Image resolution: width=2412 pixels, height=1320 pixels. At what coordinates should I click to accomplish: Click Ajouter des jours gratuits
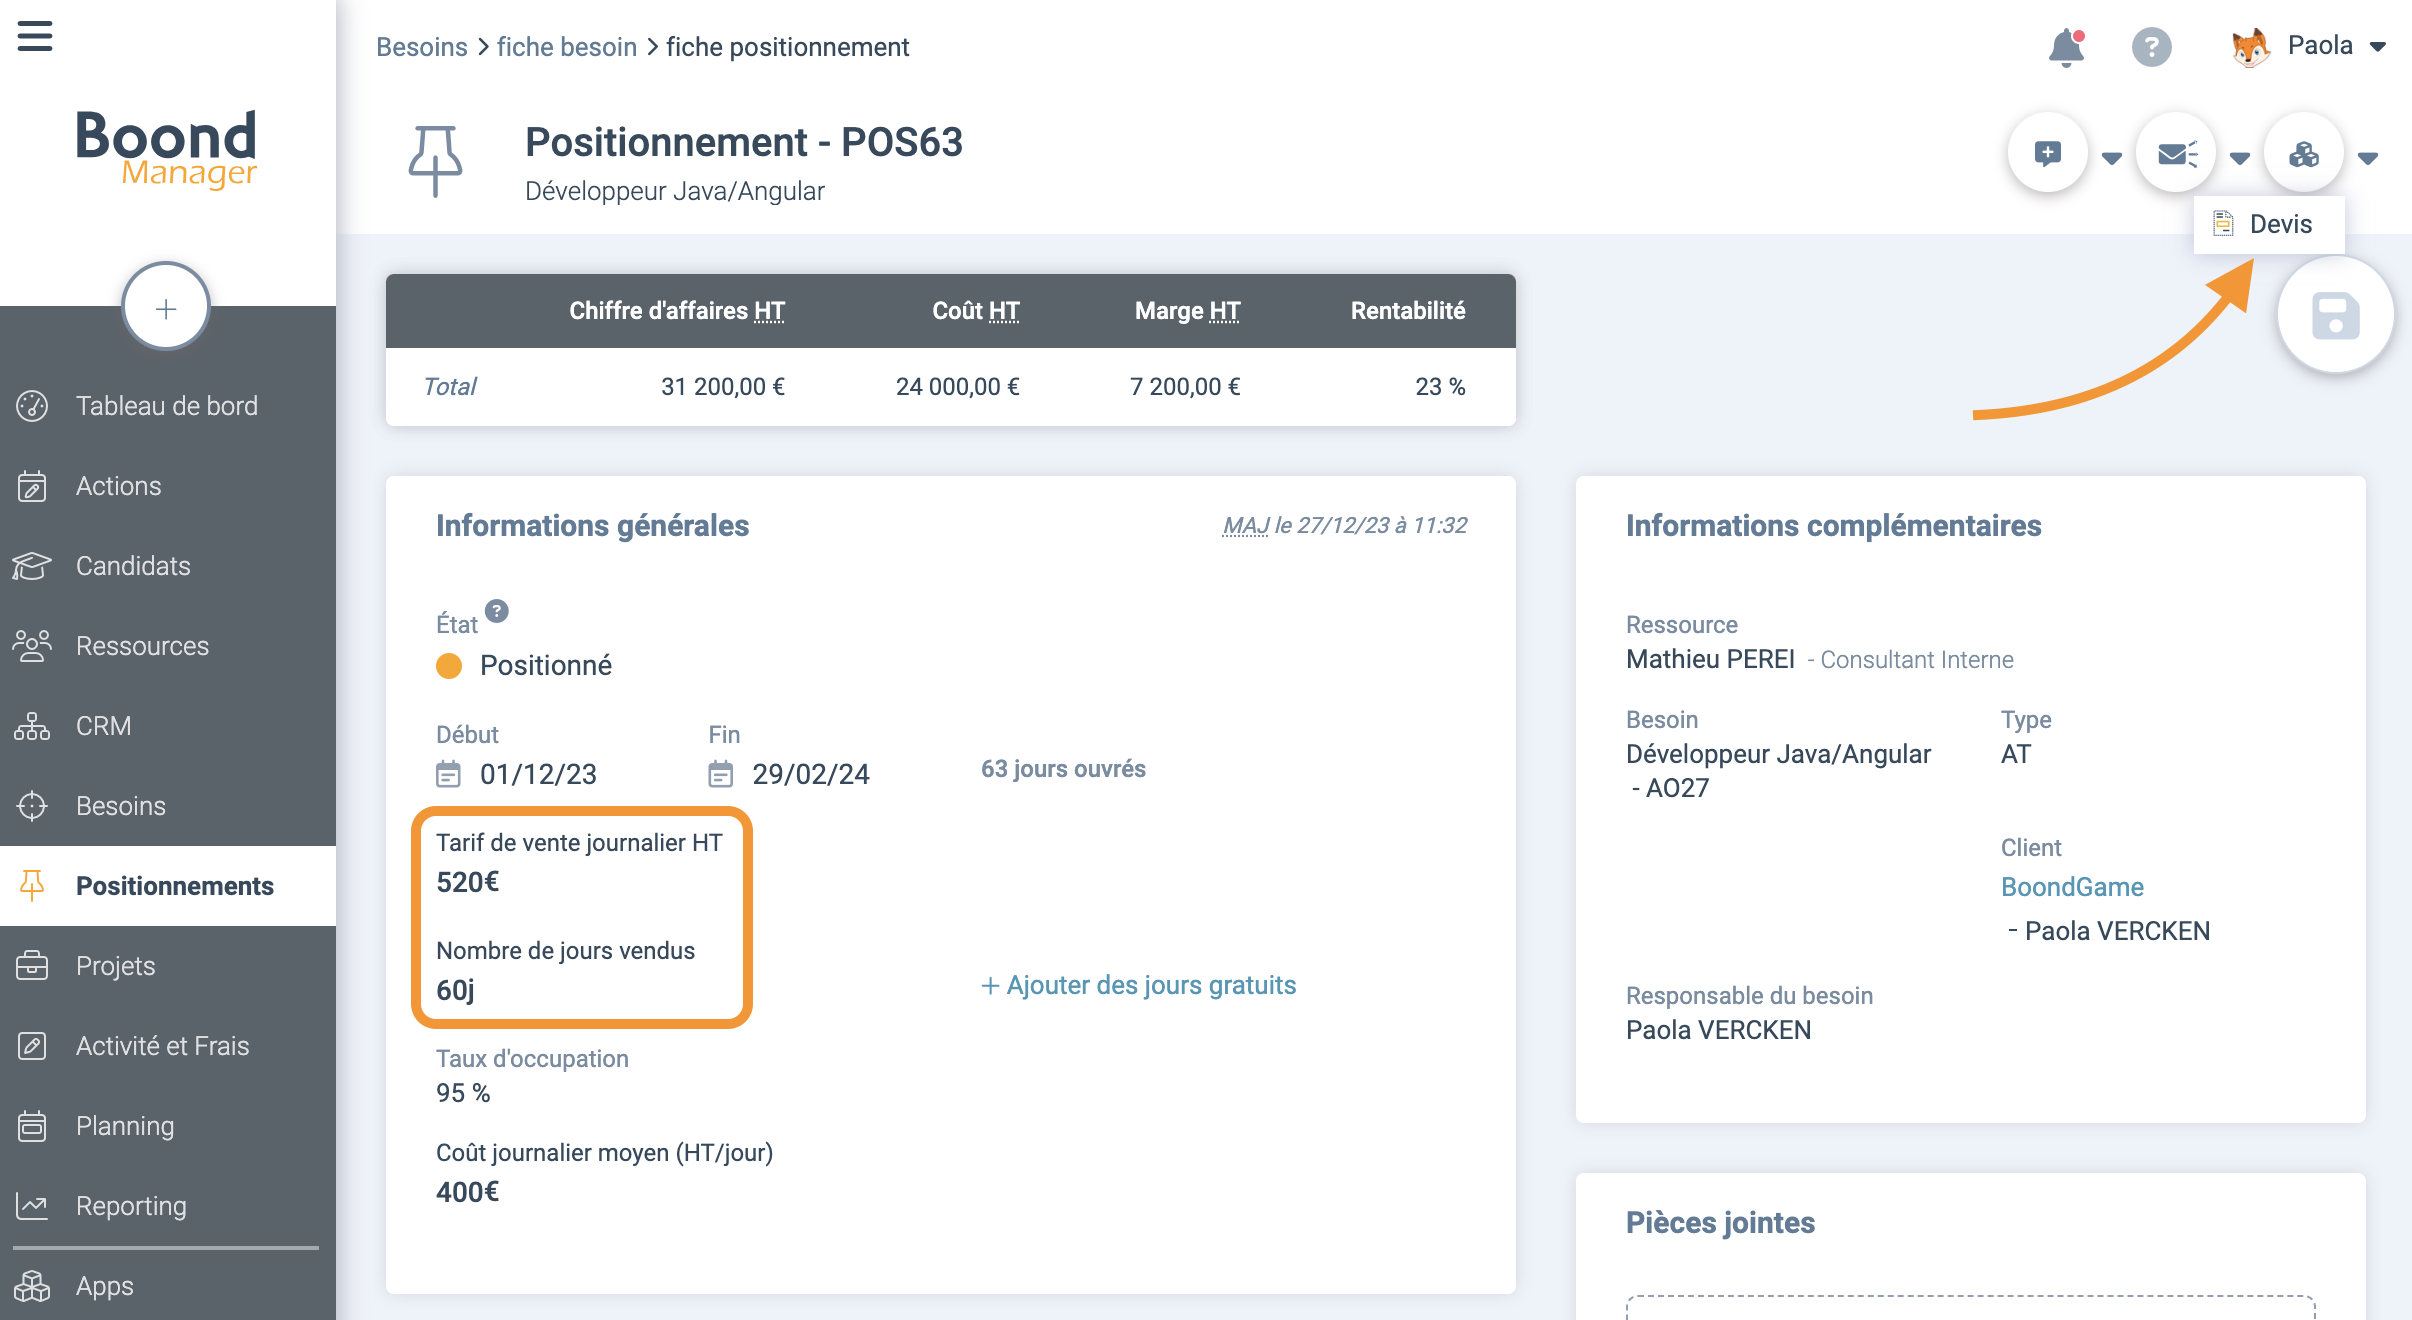pos(1139,986)
